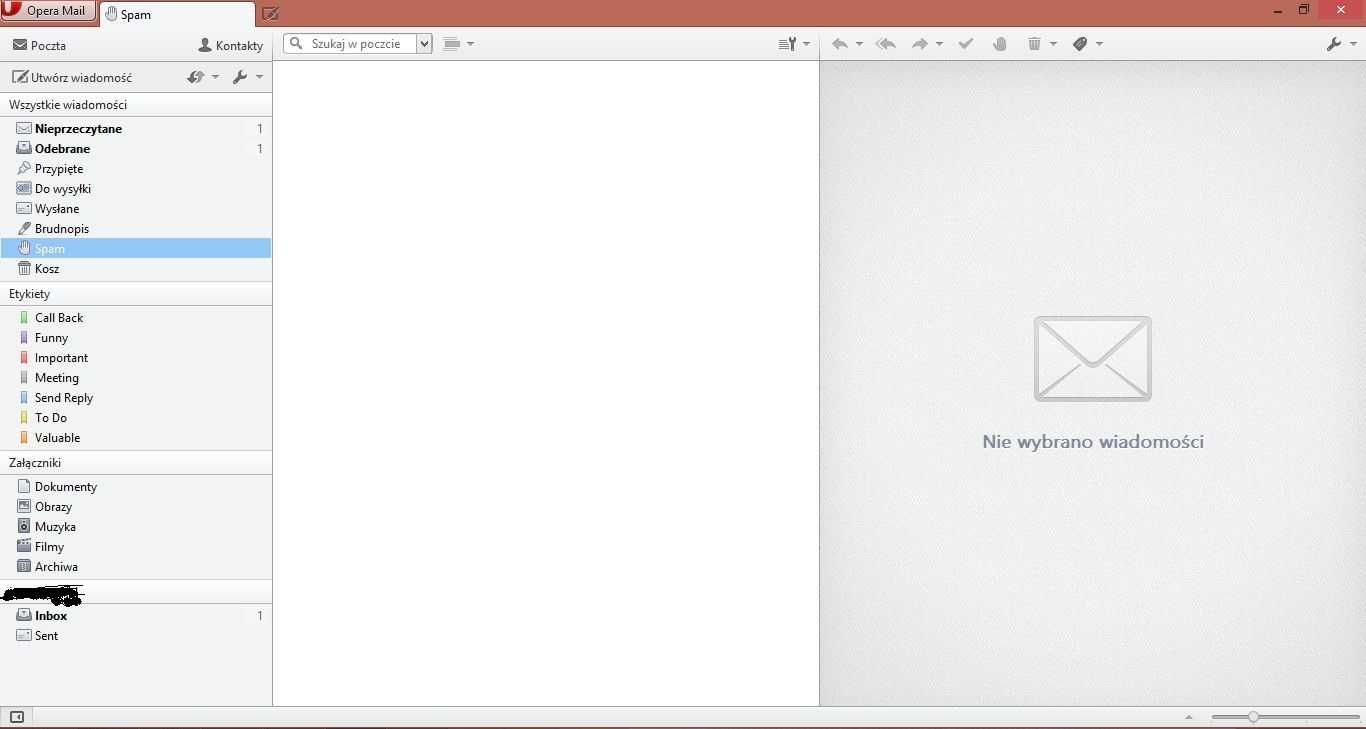Toggle the panel with status bar icon
1366x729 pixels.
(16, 717)
